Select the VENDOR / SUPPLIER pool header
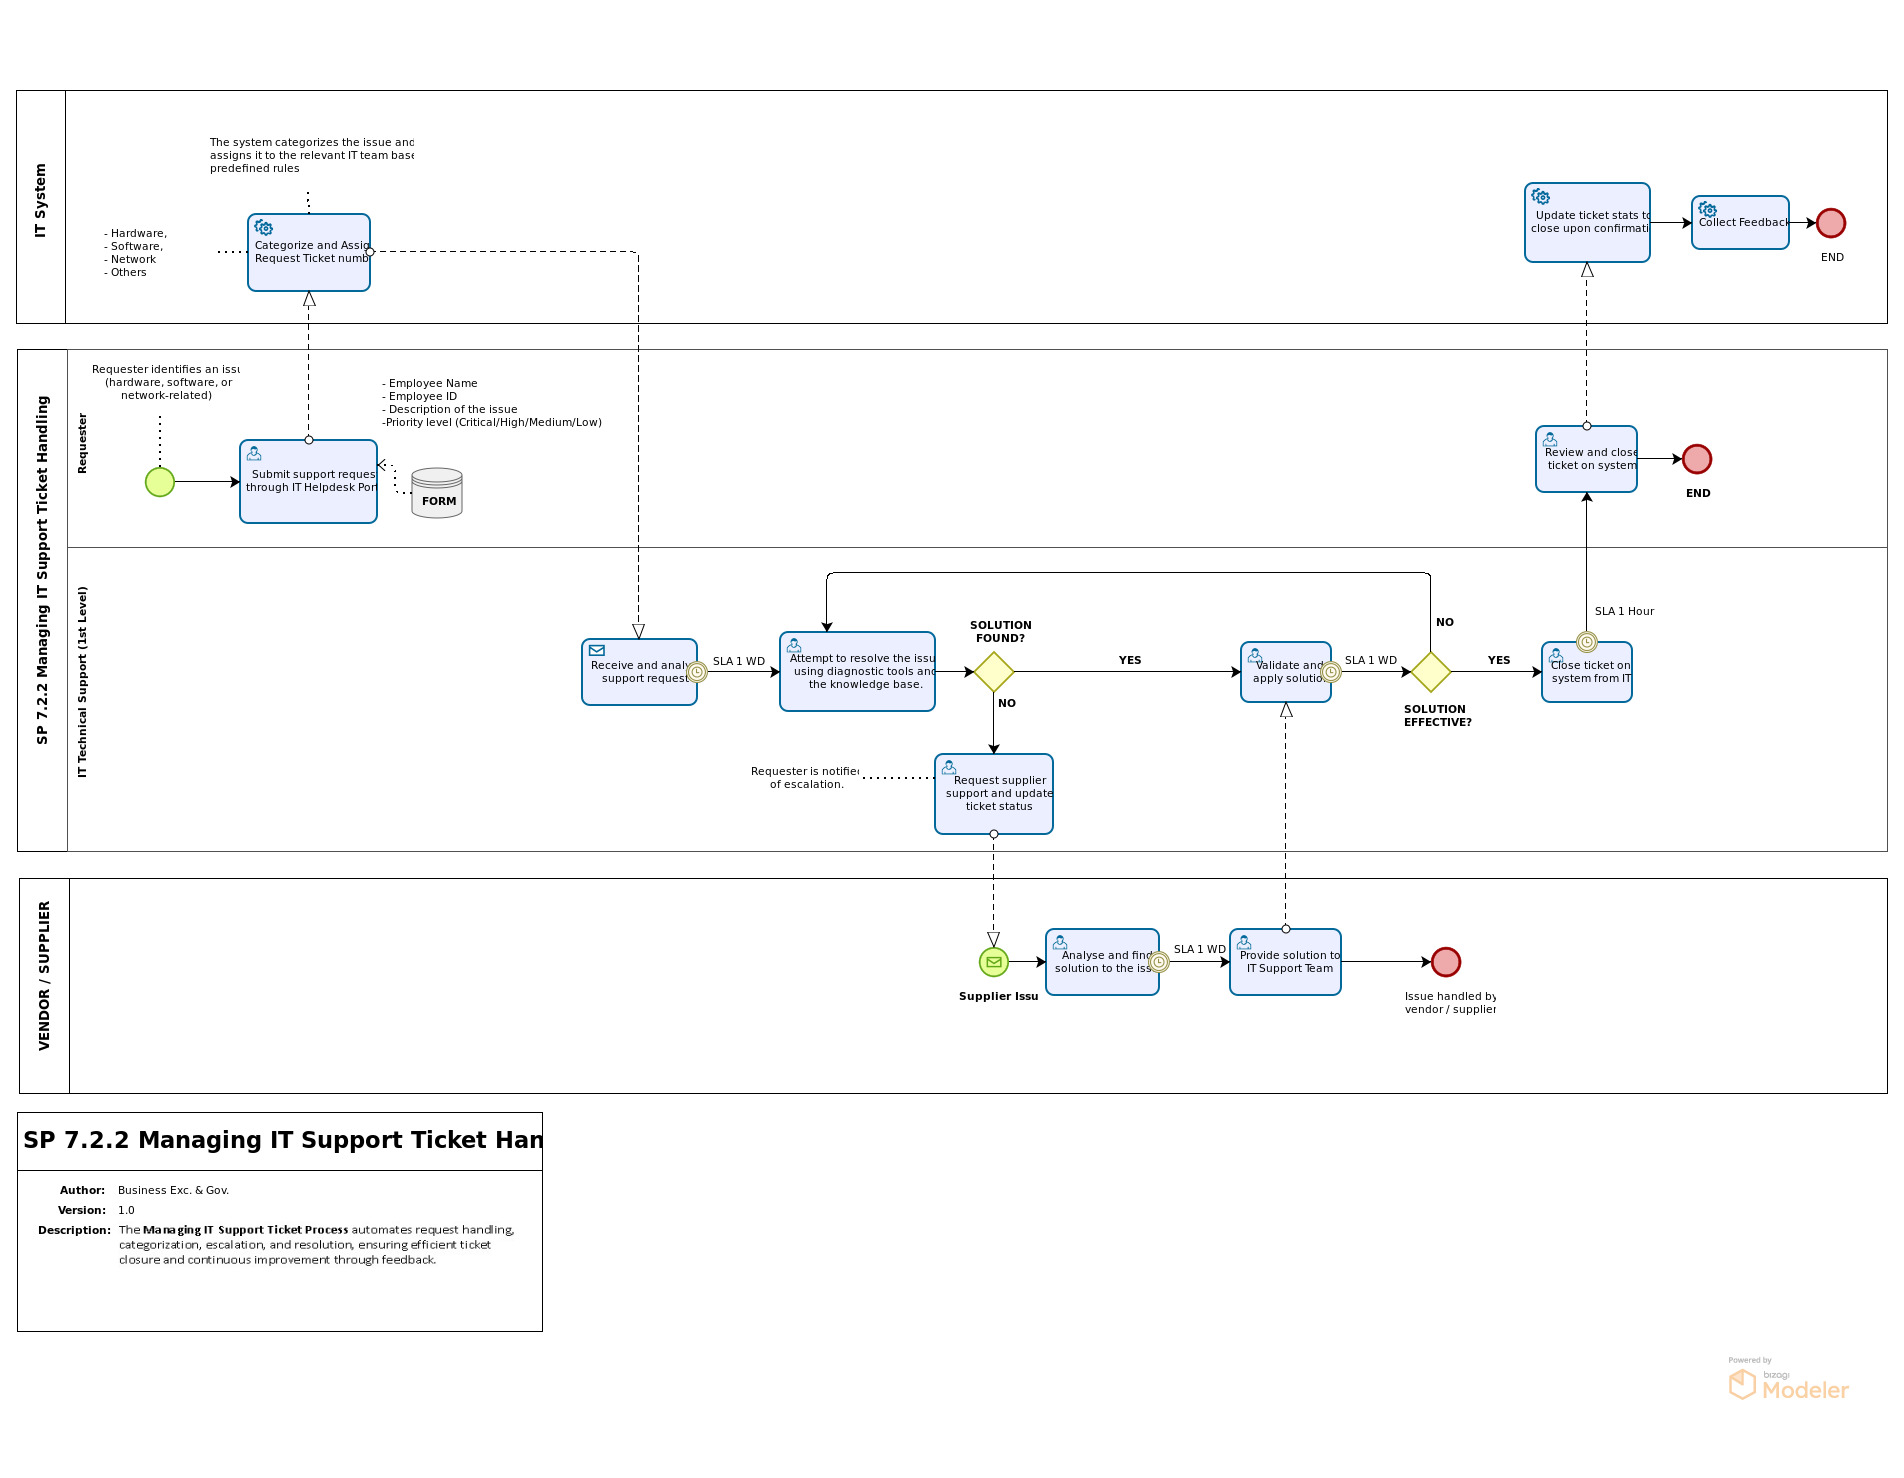Screen dimensions: 1904x1478 click(x=44, y=986)
